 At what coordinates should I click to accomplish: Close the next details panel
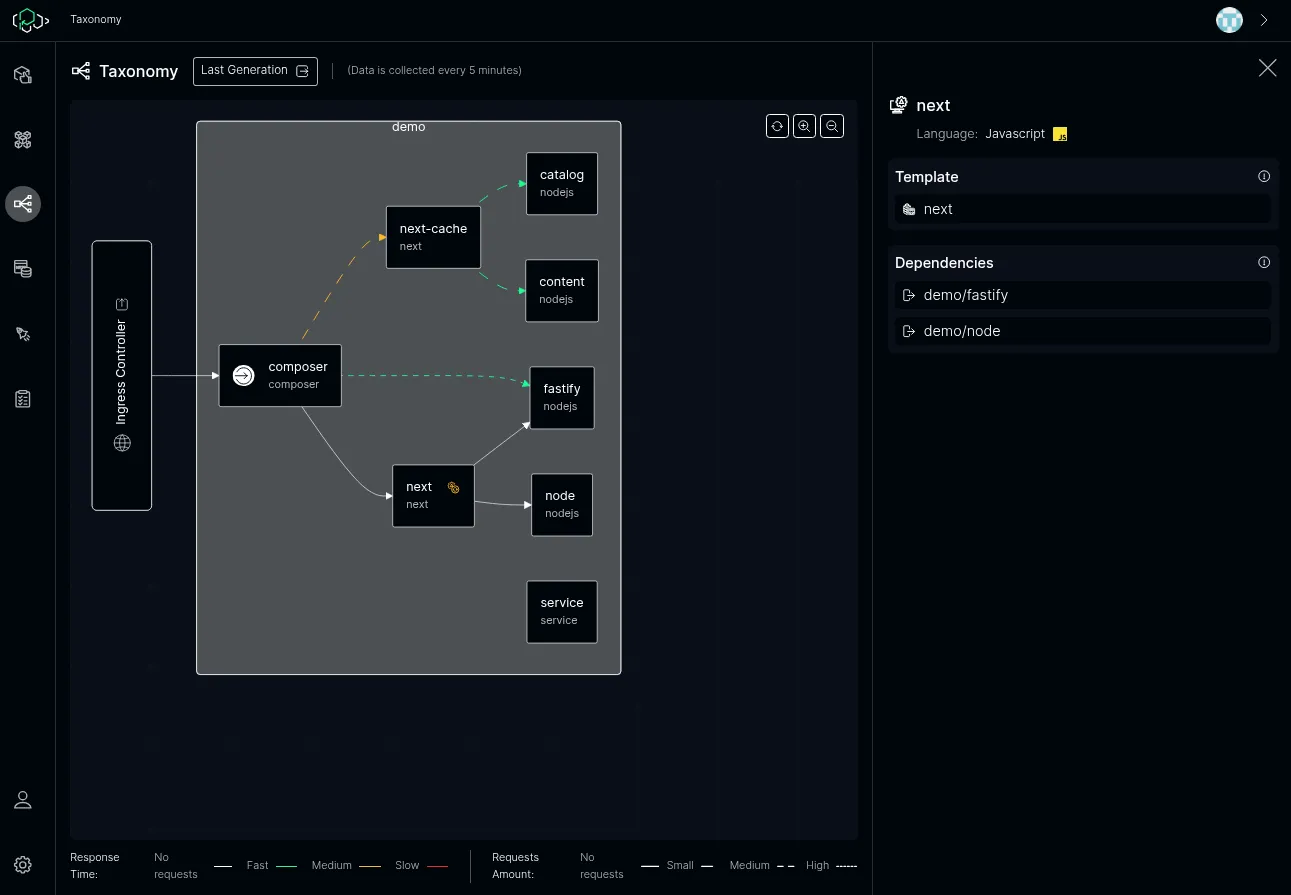[x=1267, y=68]
